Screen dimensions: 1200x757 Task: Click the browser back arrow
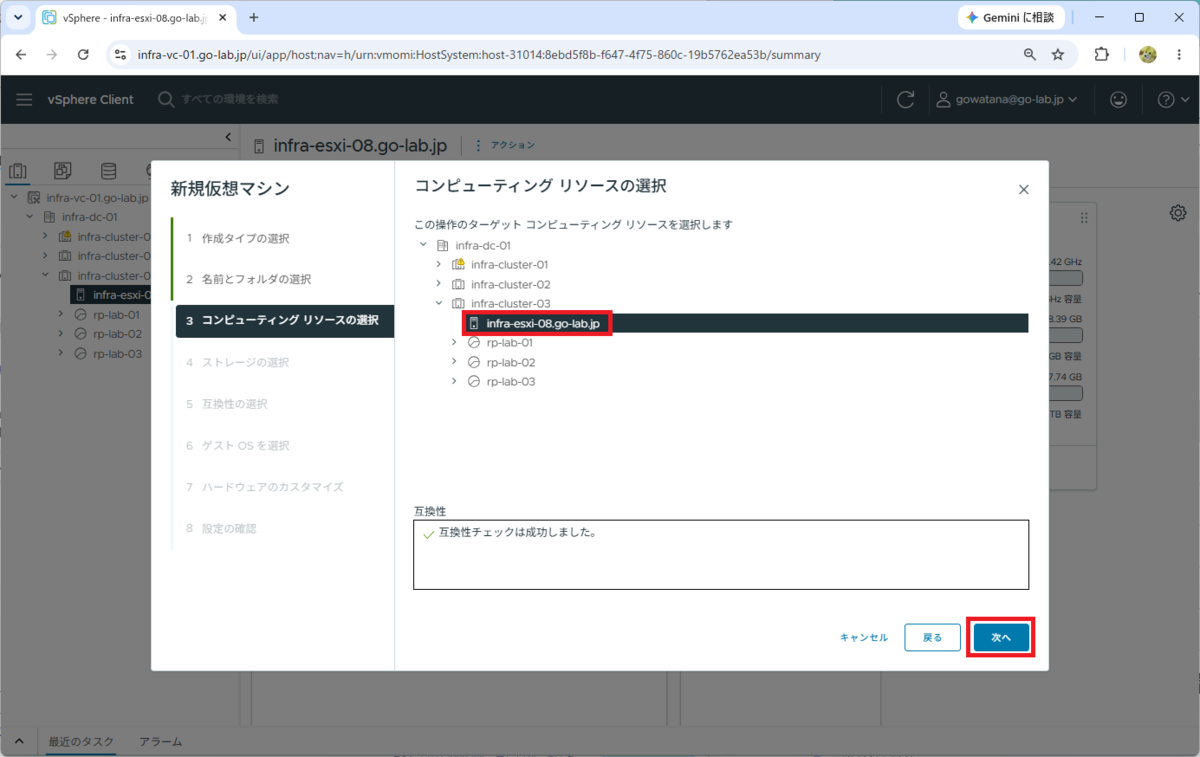tap(21, 55)
